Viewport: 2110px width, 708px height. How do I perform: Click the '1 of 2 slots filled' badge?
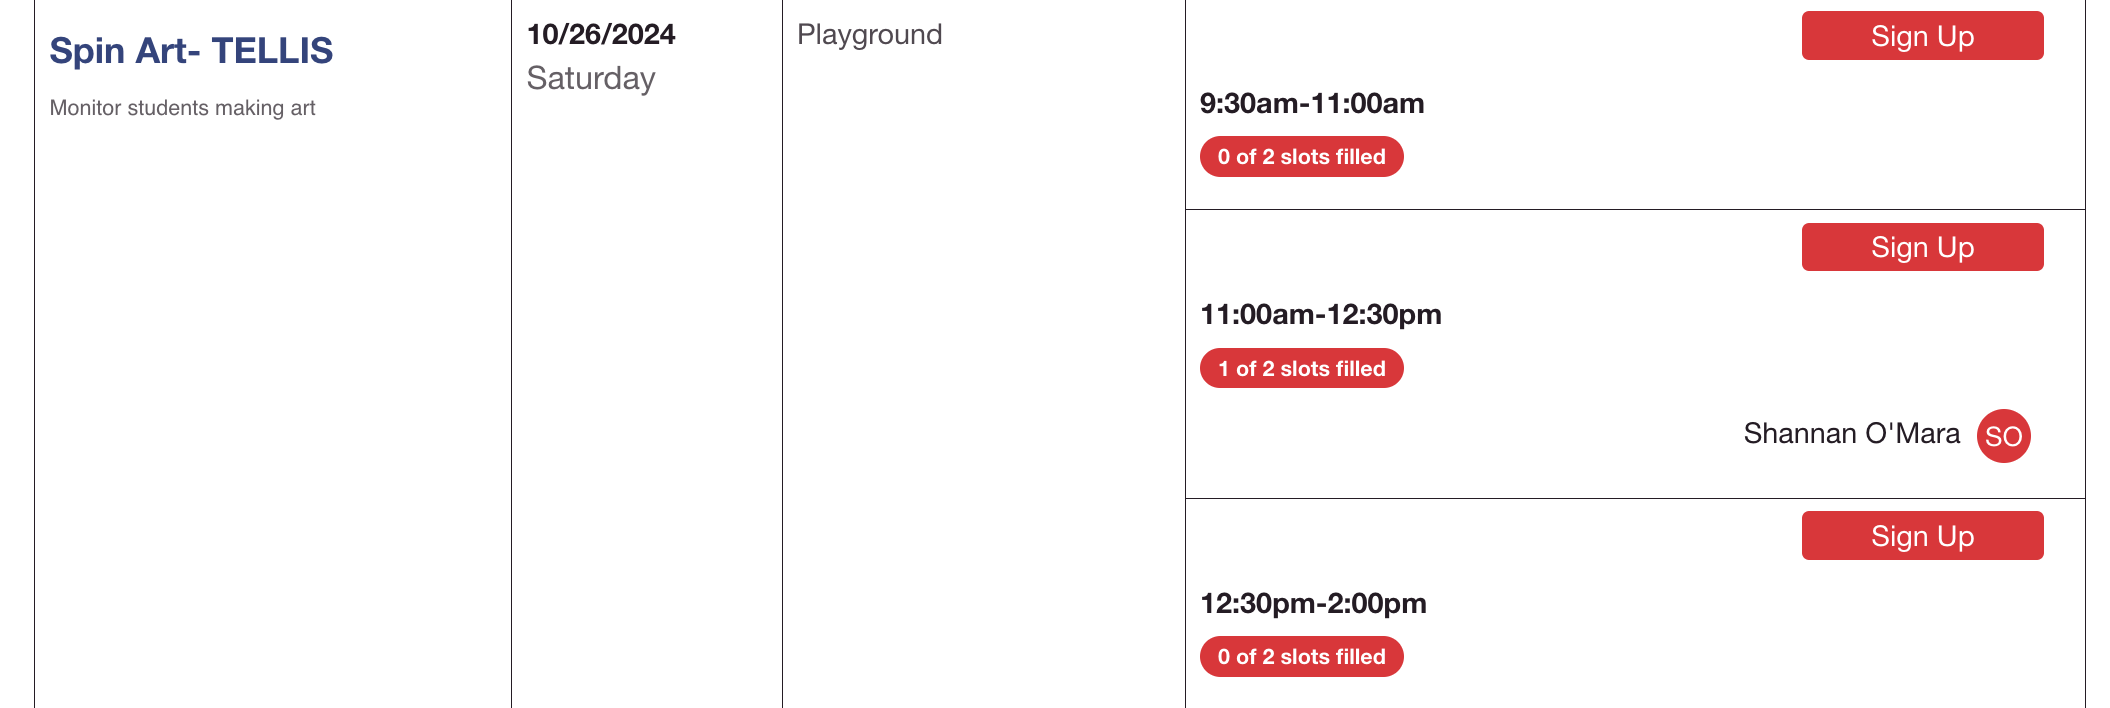tap(1301, 369)
